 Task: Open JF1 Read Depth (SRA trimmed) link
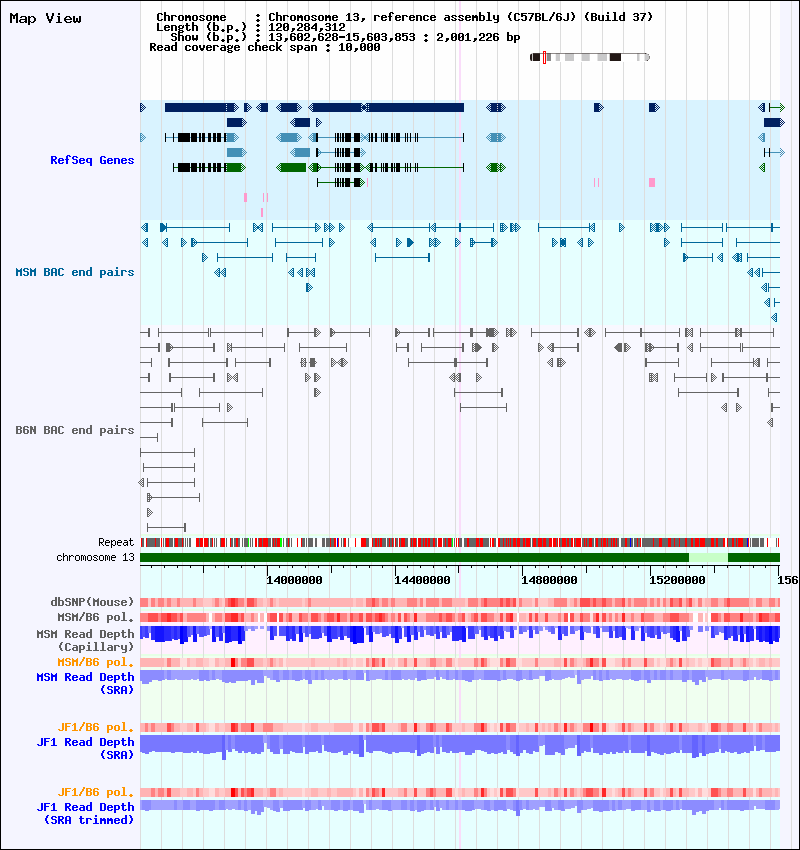click(85, 813)
